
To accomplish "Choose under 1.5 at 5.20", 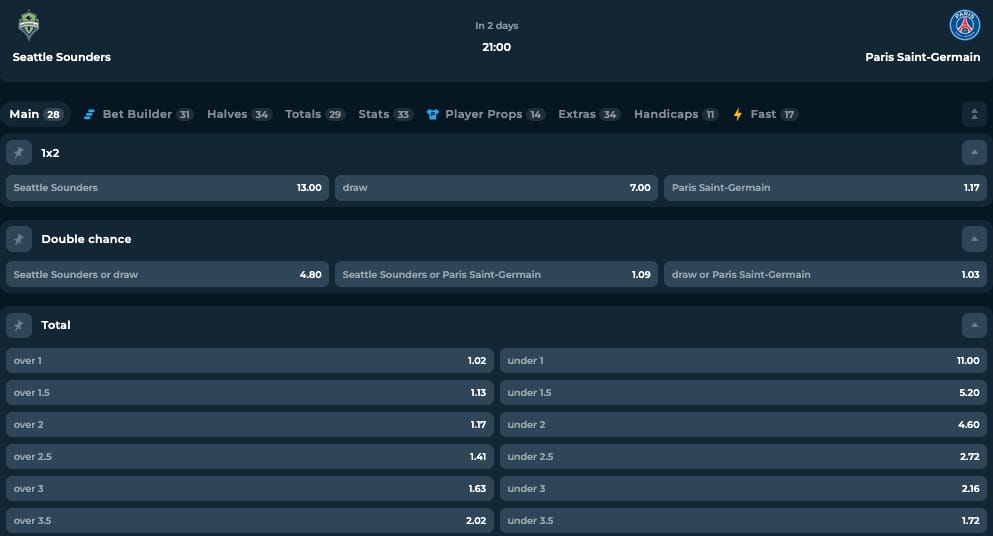I will pyautogui.click(x=743, y=393).
